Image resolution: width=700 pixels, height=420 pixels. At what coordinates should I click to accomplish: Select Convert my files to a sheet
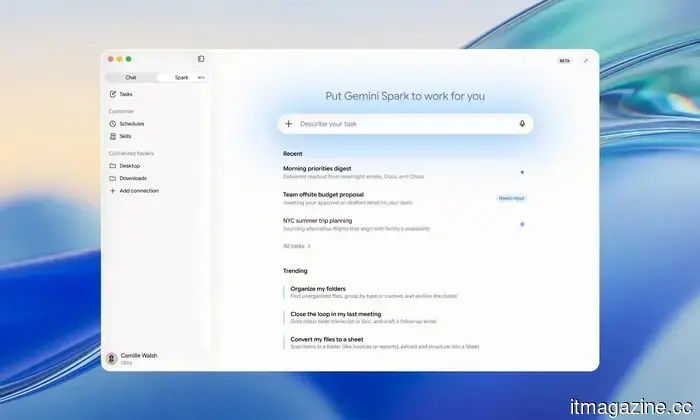click(384, 343)
